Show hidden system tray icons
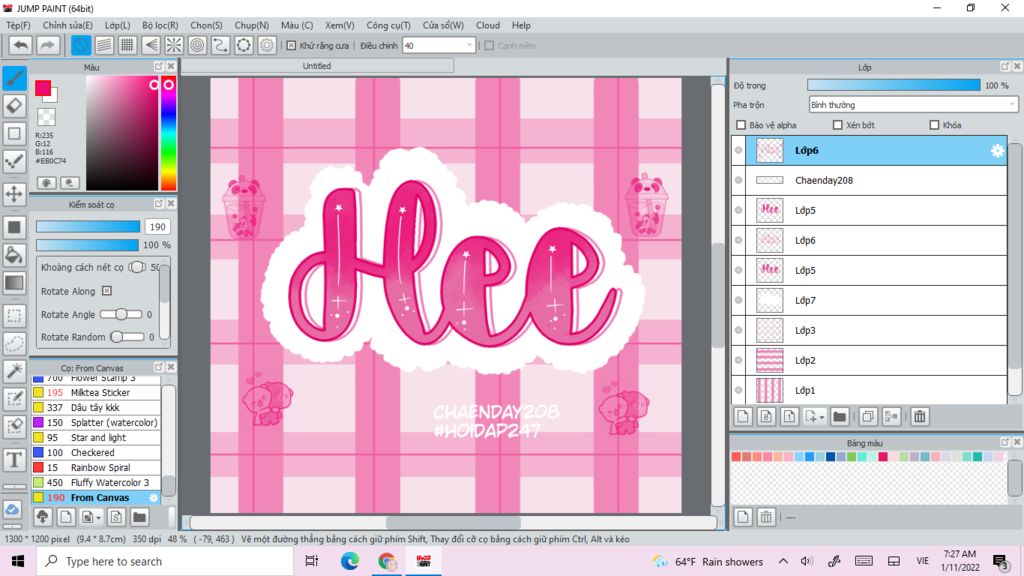 [783, 561]
